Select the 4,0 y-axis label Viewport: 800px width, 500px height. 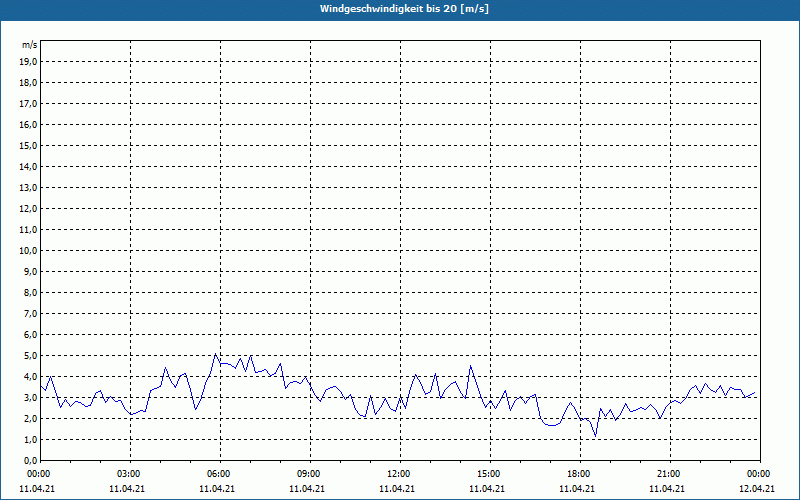[30, 376]
